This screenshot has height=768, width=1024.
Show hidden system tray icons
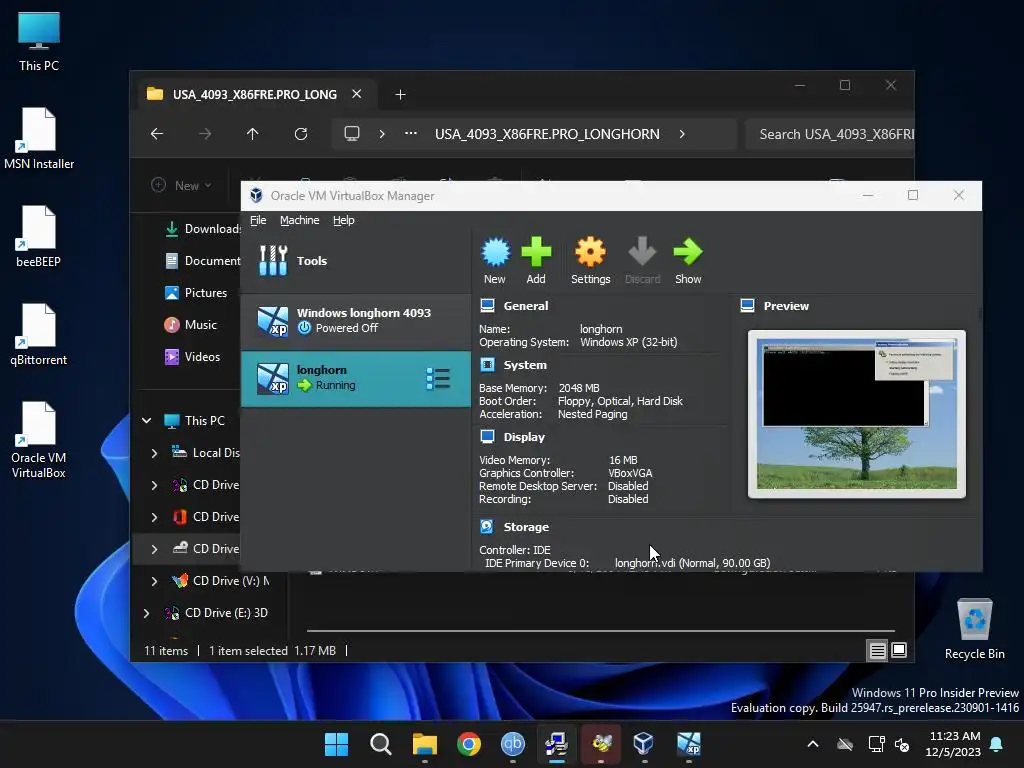click(812, 744)
